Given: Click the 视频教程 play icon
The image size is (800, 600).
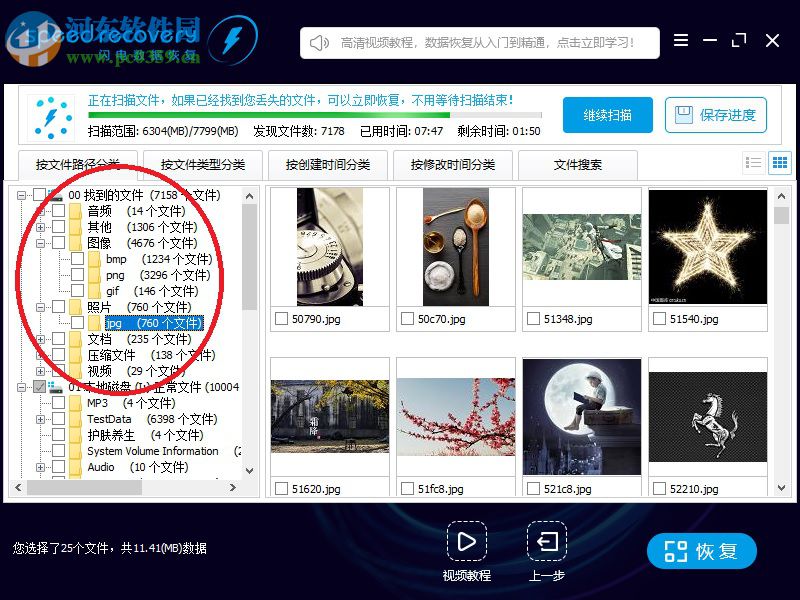Looking at the screenshot, I should click(x=468, y=541).
